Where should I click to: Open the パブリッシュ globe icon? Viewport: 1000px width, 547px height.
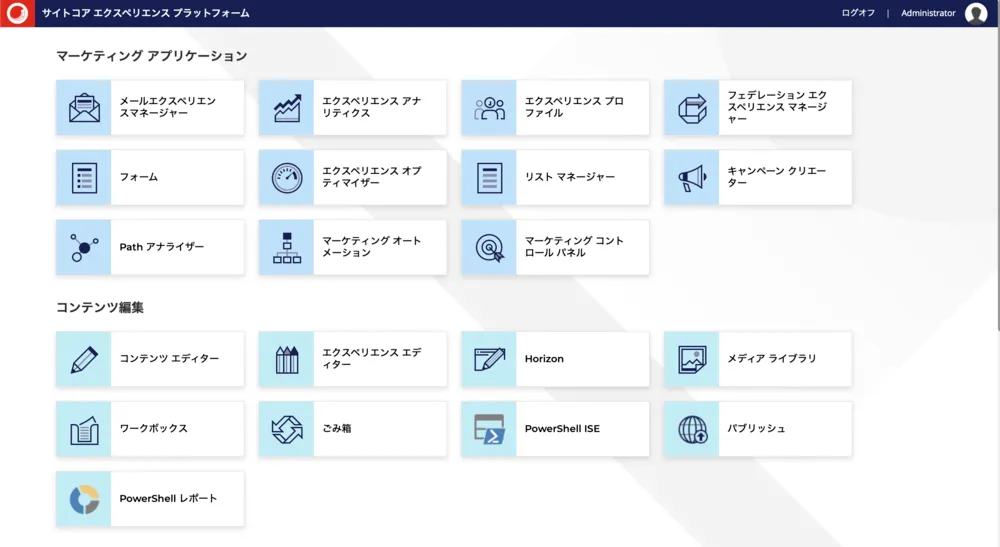pos(692,429)
